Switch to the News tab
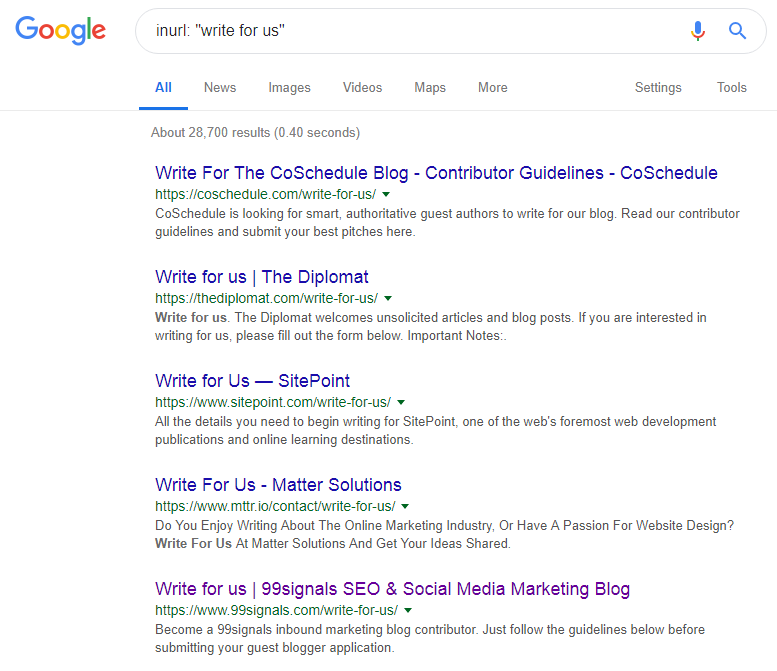Viewport: 777px width, 671px height. 220,88
